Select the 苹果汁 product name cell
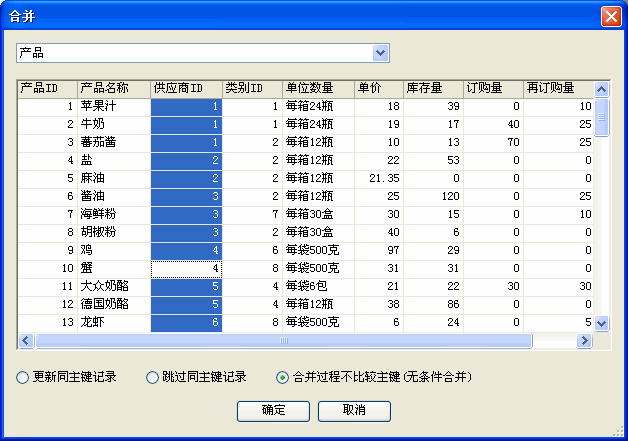This screenshot has height=441, width=628. coord(113,106)
